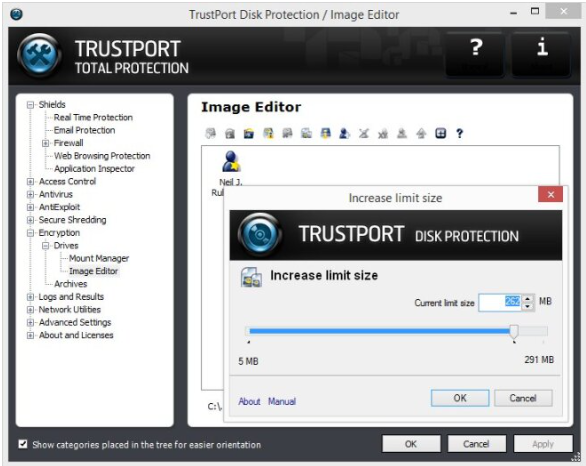Expand the Advanced Settings node
The width and height of the screenshot is (586, 466).
pyautogui.click(x=30, y=323)
